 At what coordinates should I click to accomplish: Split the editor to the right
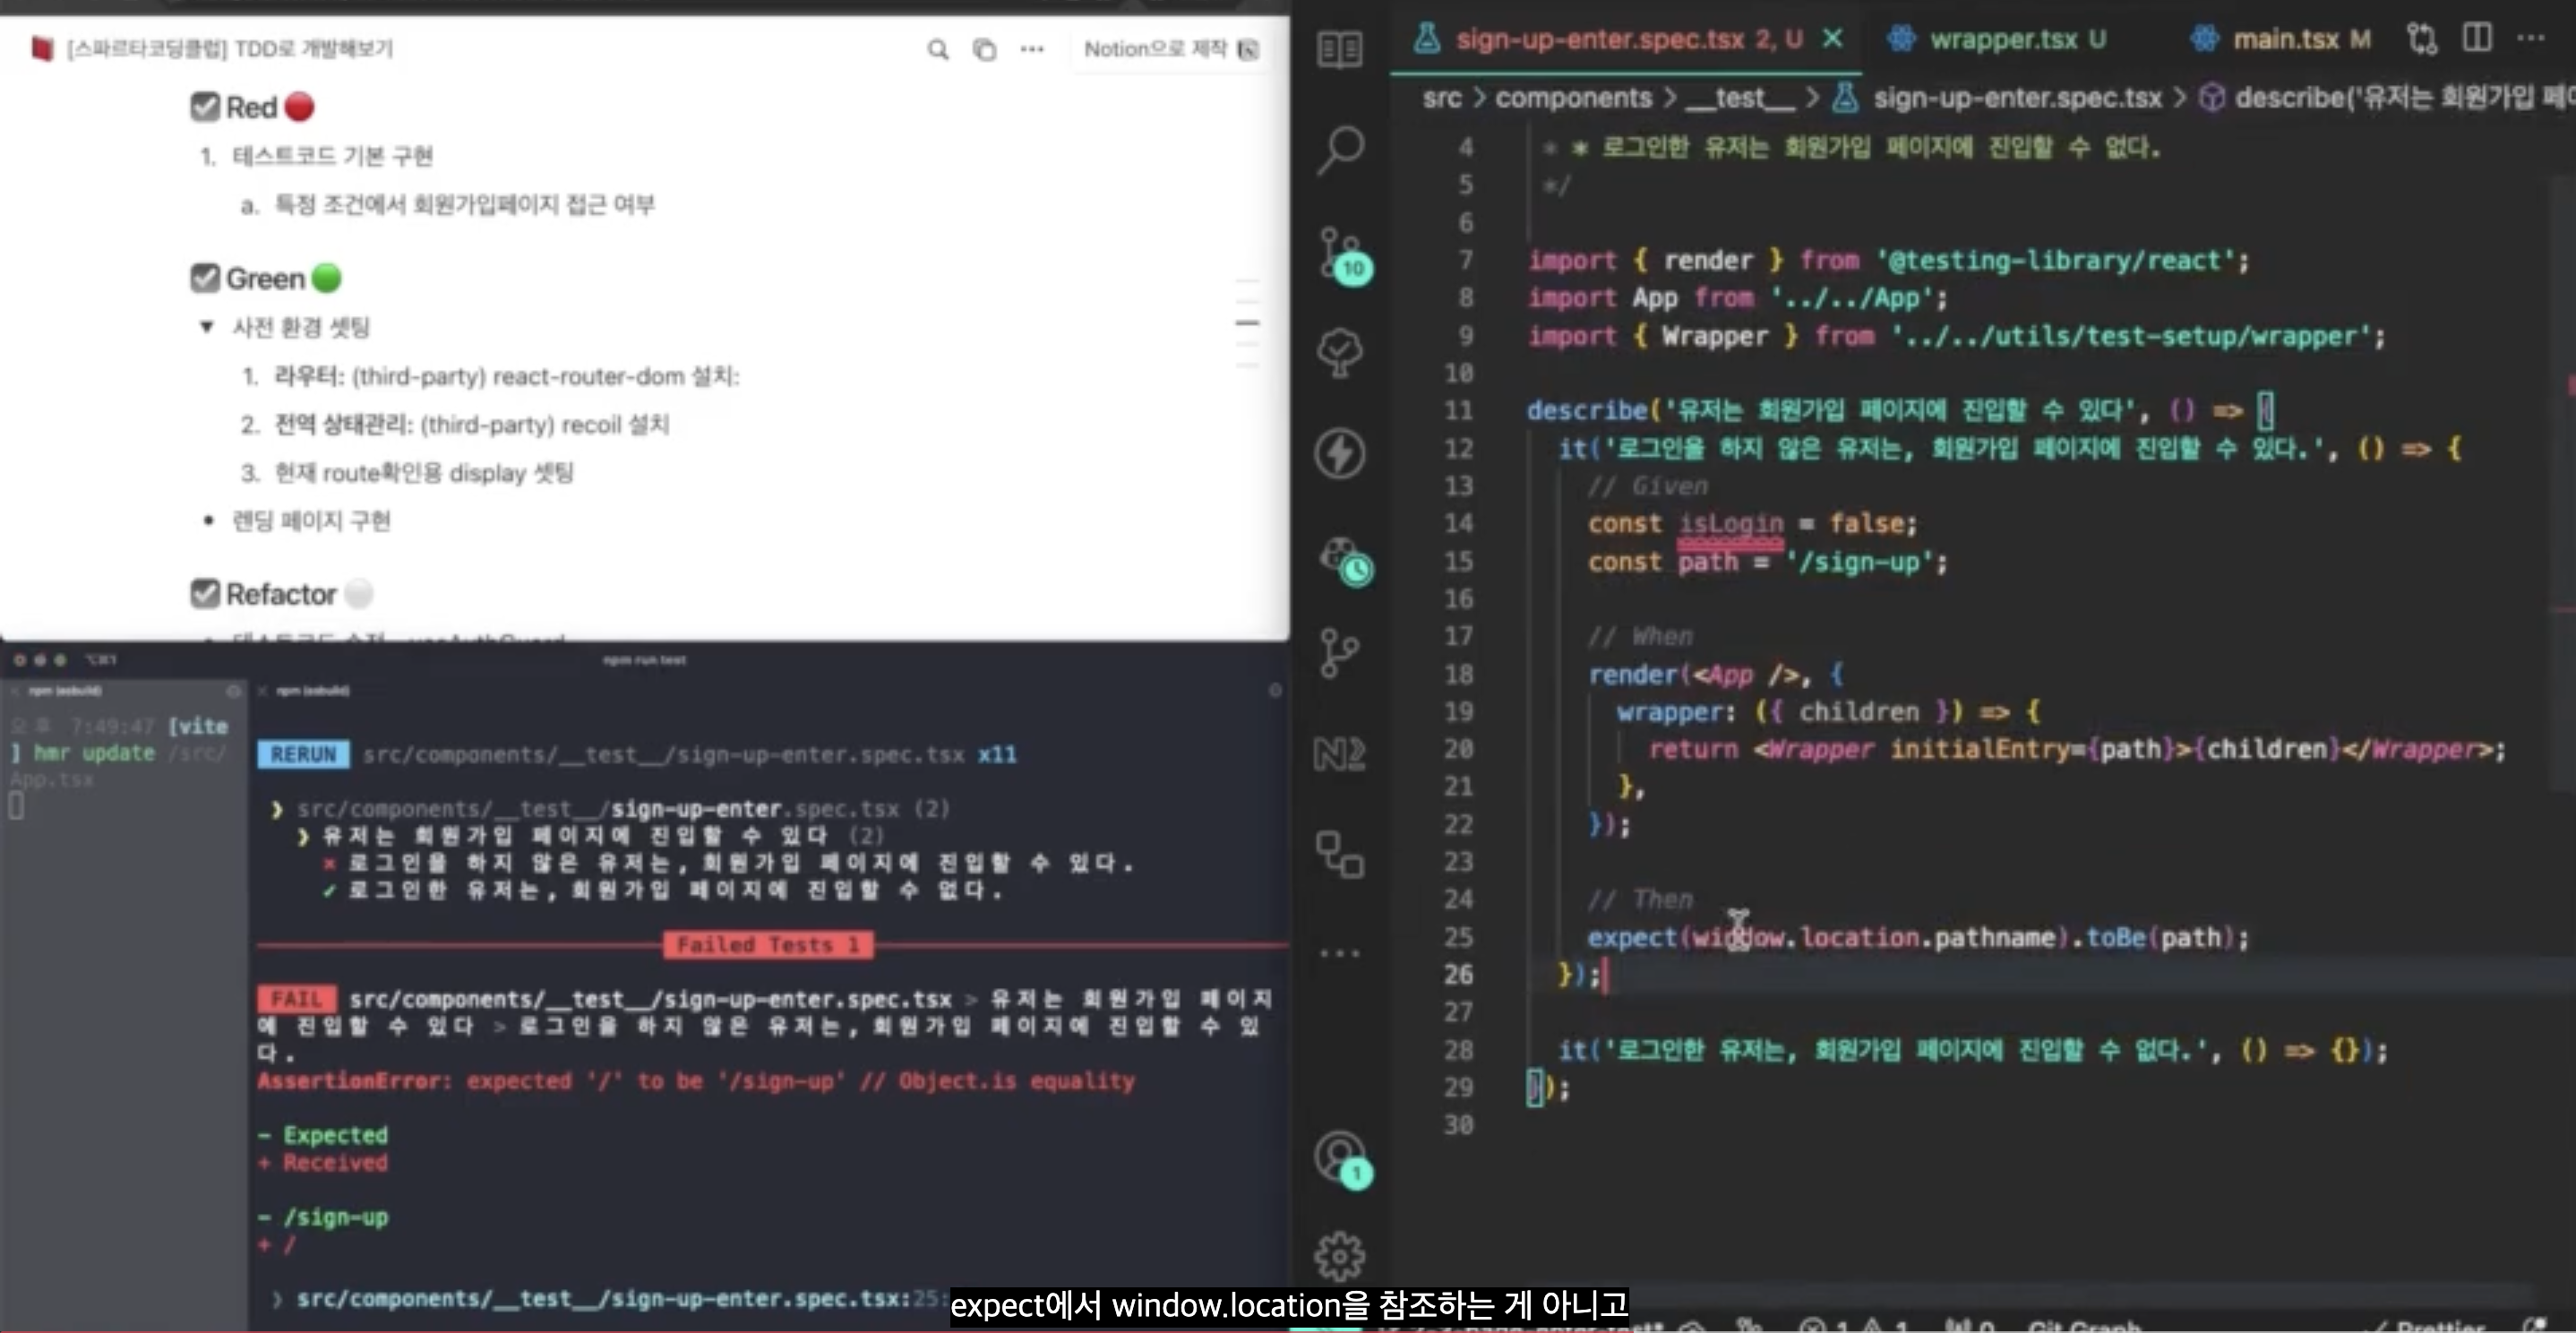point(2477,39)
